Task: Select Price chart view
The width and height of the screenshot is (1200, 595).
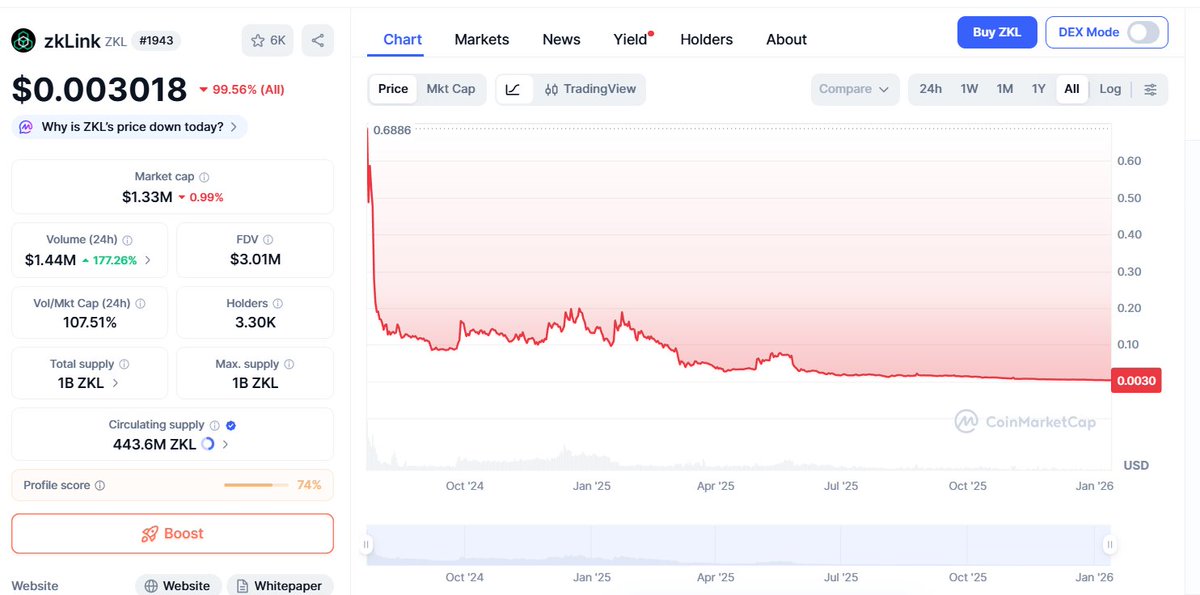Action: point(393,89)
